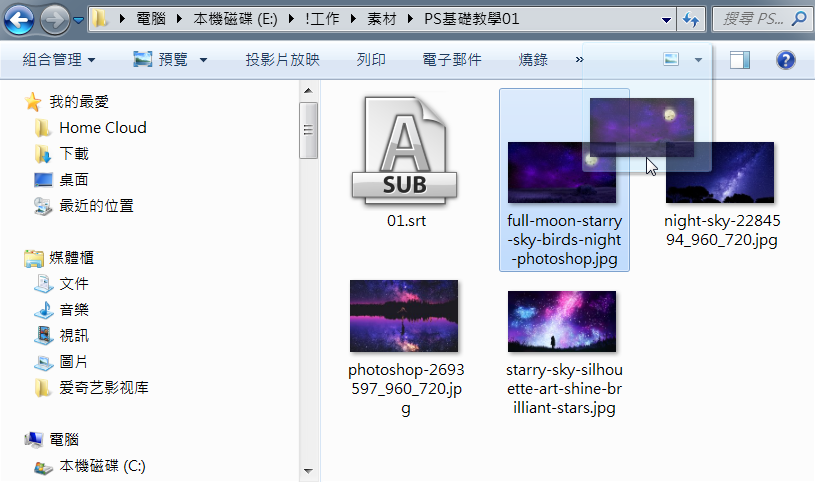
Task: Select the 01.srt subtitle file icon
Action: [404, 150]
